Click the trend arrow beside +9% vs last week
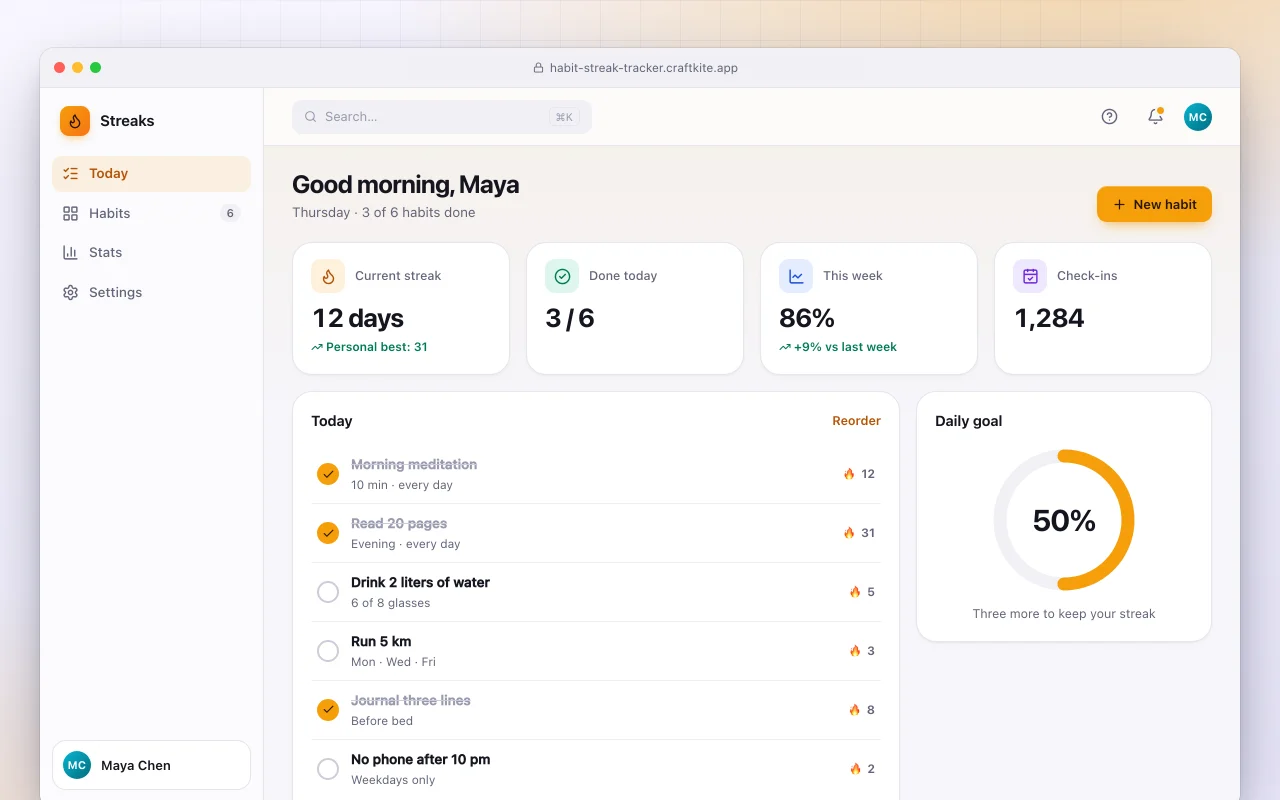The height and width of the screenshot is (800, 1280). [785, 347]
